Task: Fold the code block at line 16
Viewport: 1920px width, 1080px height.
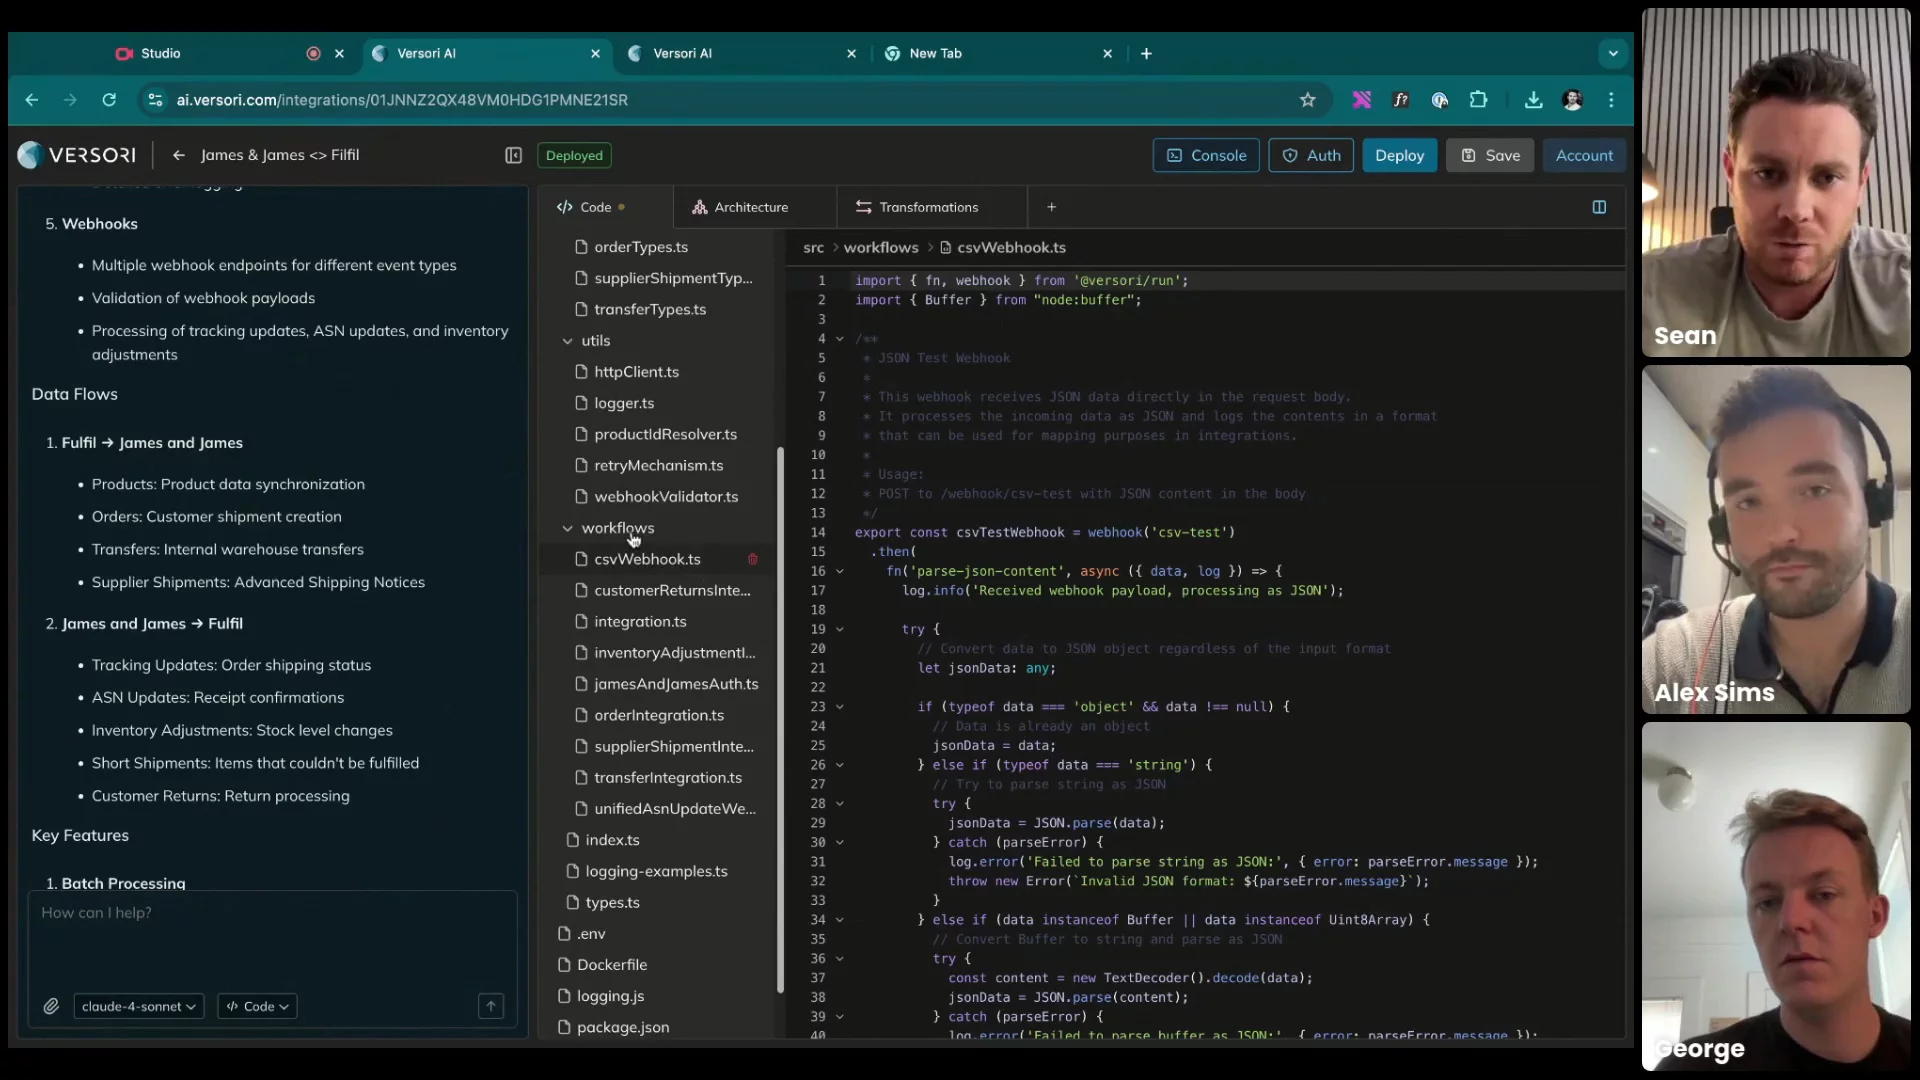Action: tap(839, 572)
